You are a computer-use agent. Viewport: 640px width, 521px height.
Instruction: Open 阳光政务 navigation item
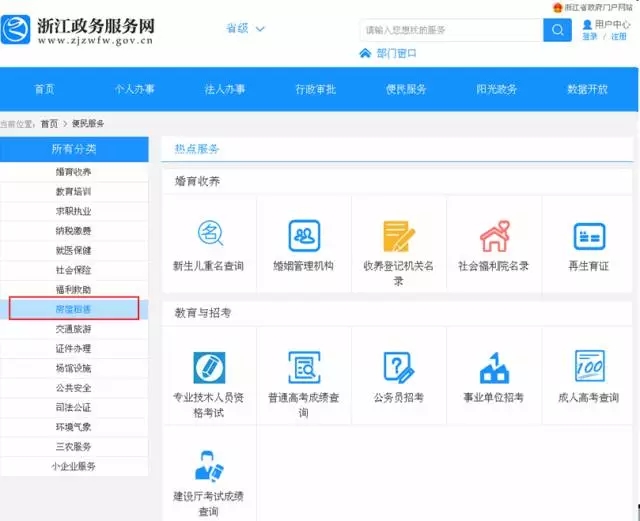pyautogui.click(x=497, y=89)
